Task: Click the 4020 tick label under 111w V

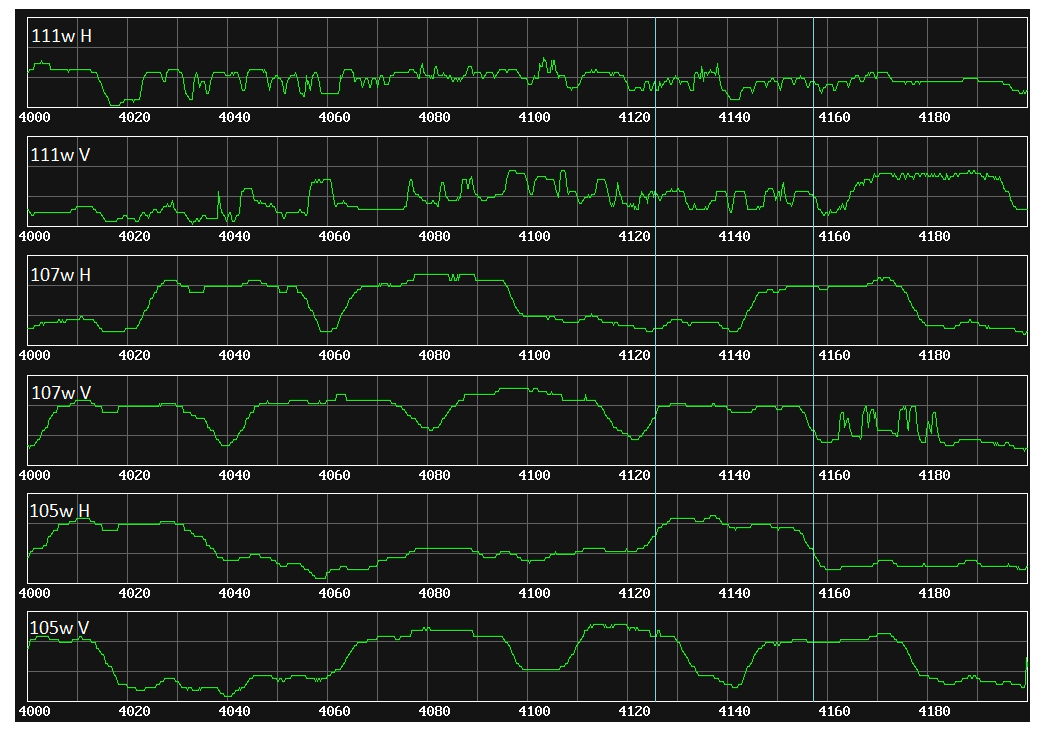Action: point(134,237)
